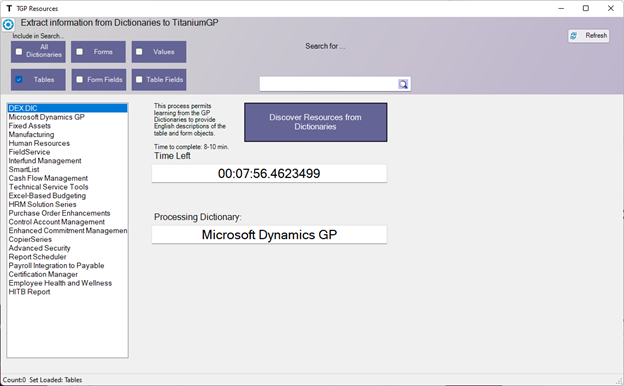
Task: Click Set Loaded: Tables status text
Action: 56,380
